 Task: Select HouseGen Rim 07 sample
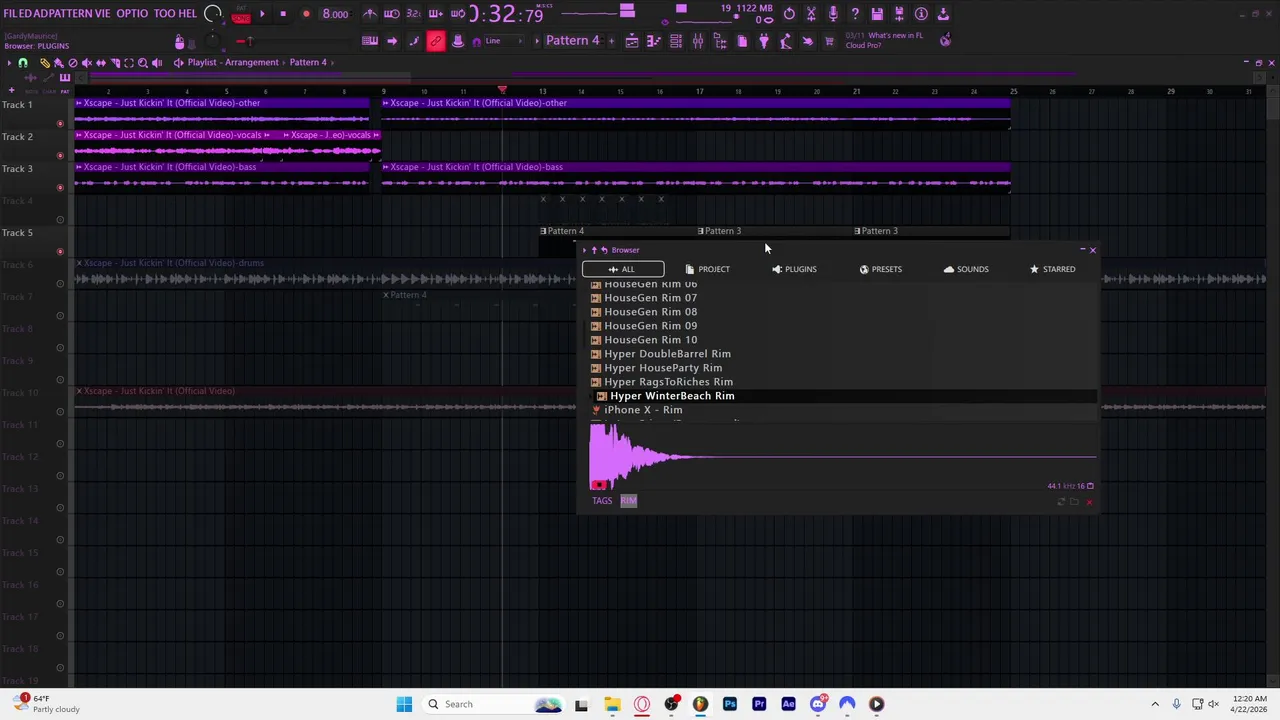[651, 298]
